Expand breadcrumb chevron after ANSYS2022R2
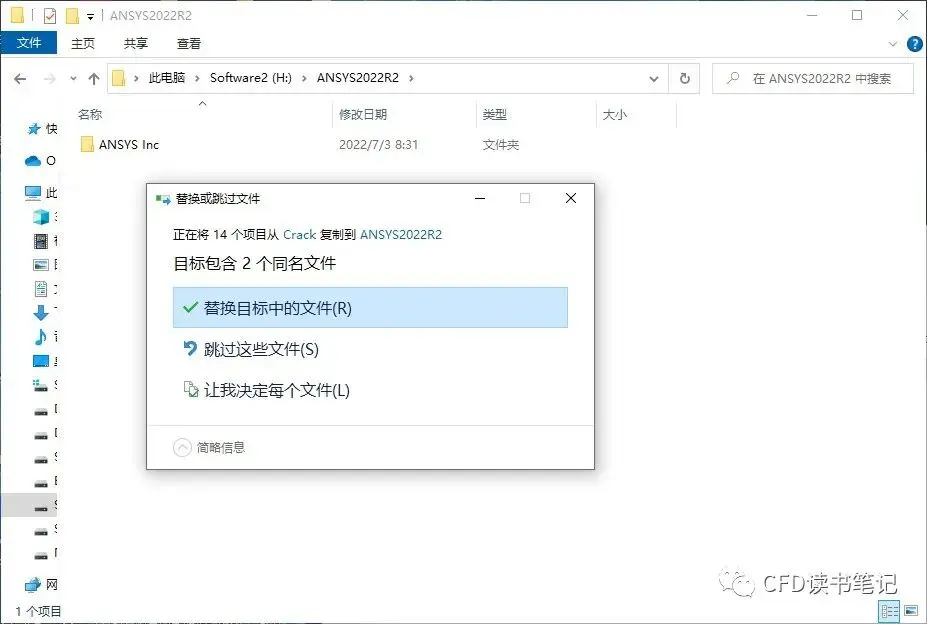The height and width of the screenshot is (624, 927). tap(411, 78)
